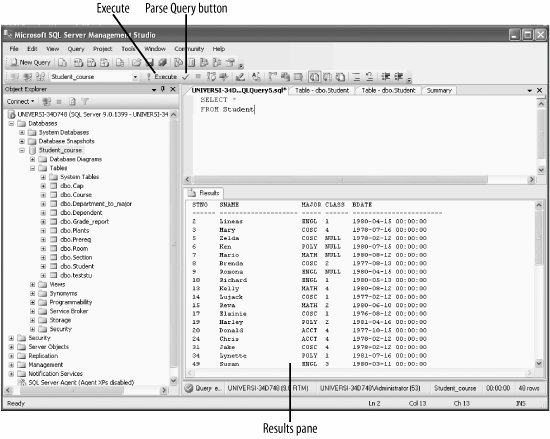Click the Decrease Indent toolbar icon
The height and width of the screenshot is (439, 550).
pyautogui.click(x=385, y=76)
